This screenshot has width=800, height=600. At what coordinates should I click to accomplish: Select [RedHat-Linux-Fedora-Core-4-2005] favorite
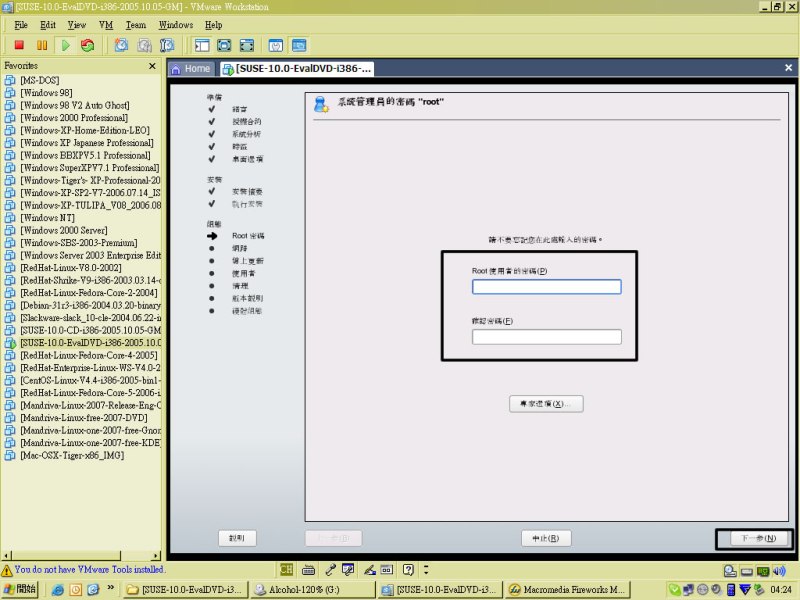point(89,355)
